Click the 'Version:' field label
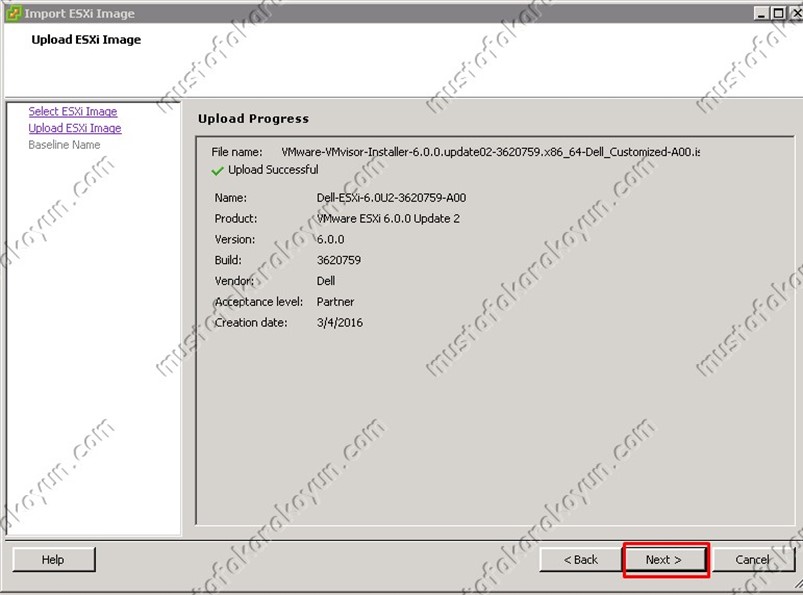 [x=235, y=239]
